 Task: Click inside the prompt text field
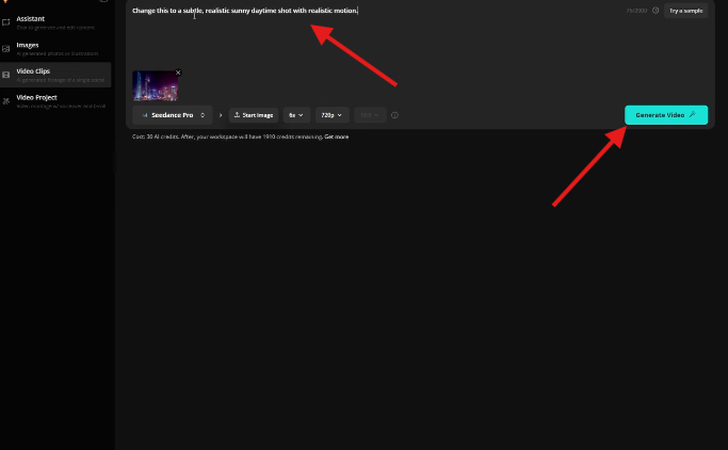click(x=380, y=40)
